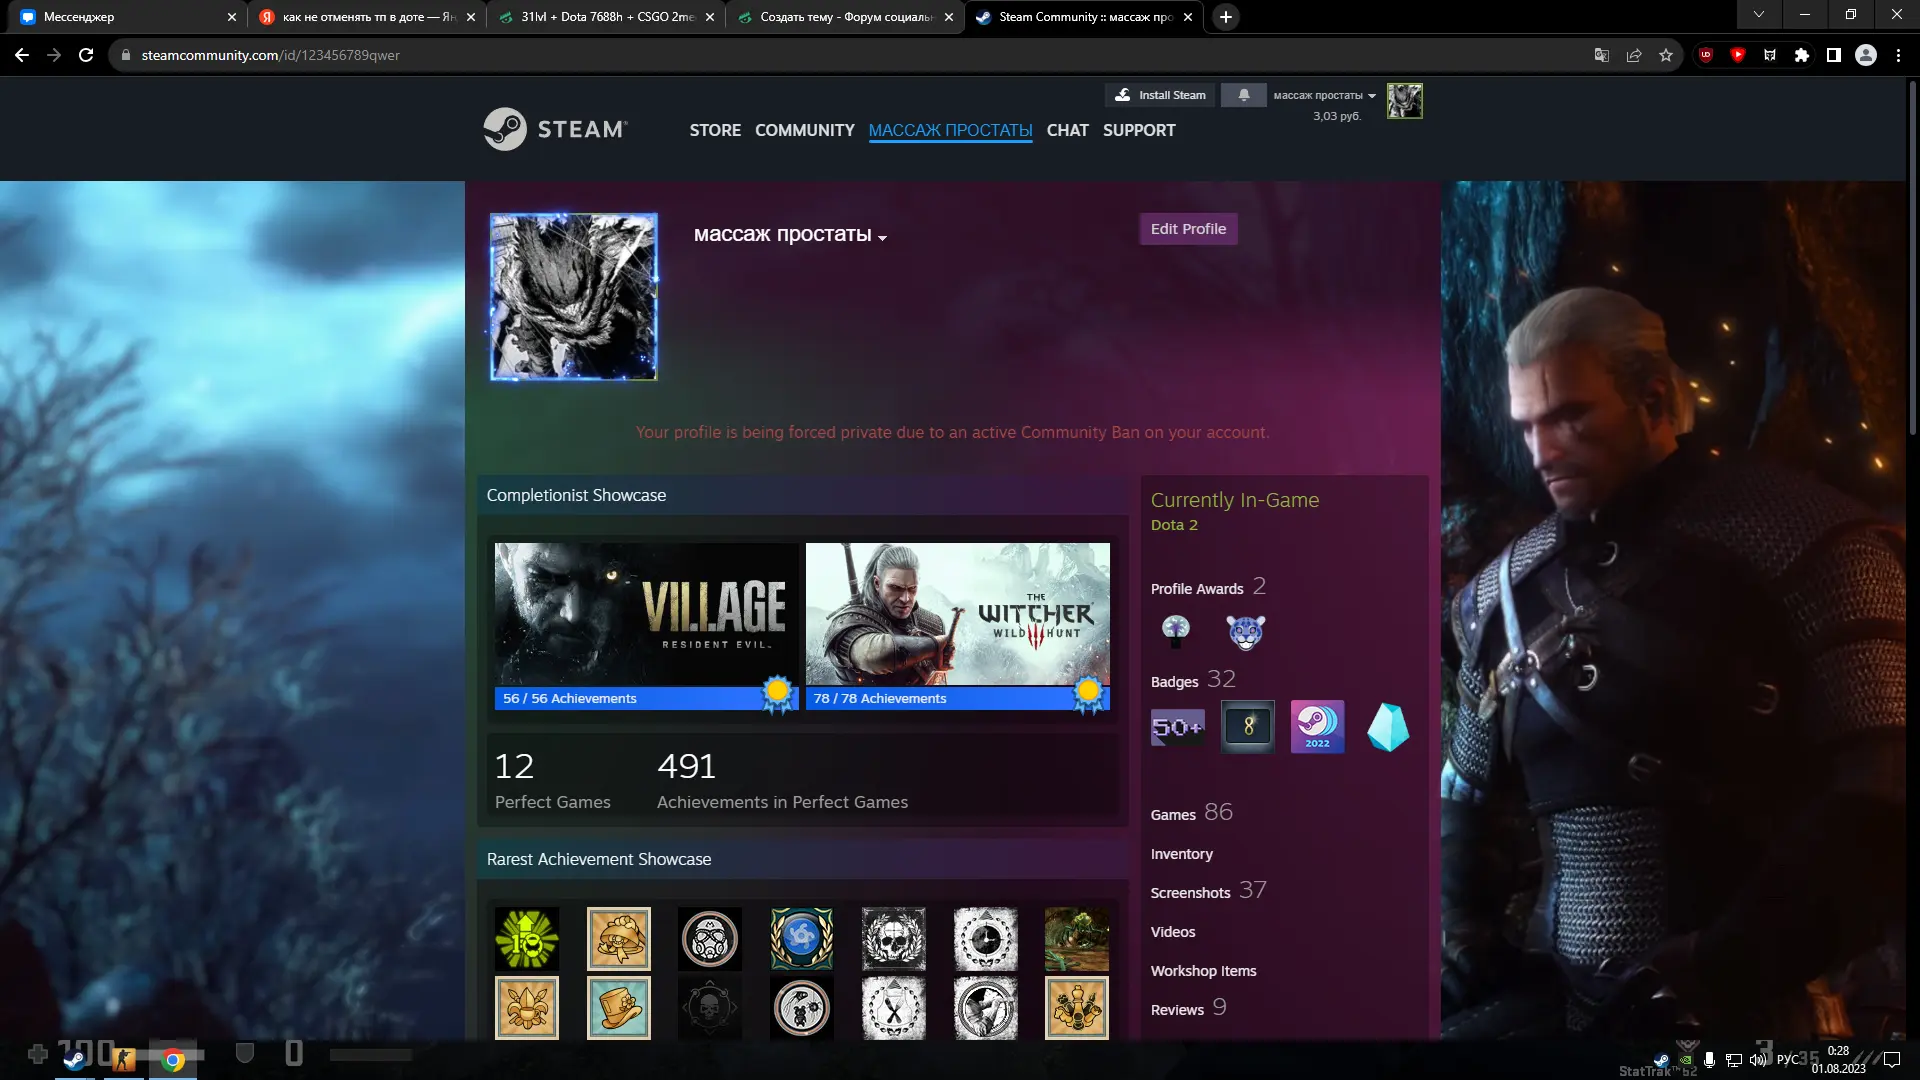Open the gas mask achievement icon
This screenshot has width=1920, height=1080.
point(710,939)
